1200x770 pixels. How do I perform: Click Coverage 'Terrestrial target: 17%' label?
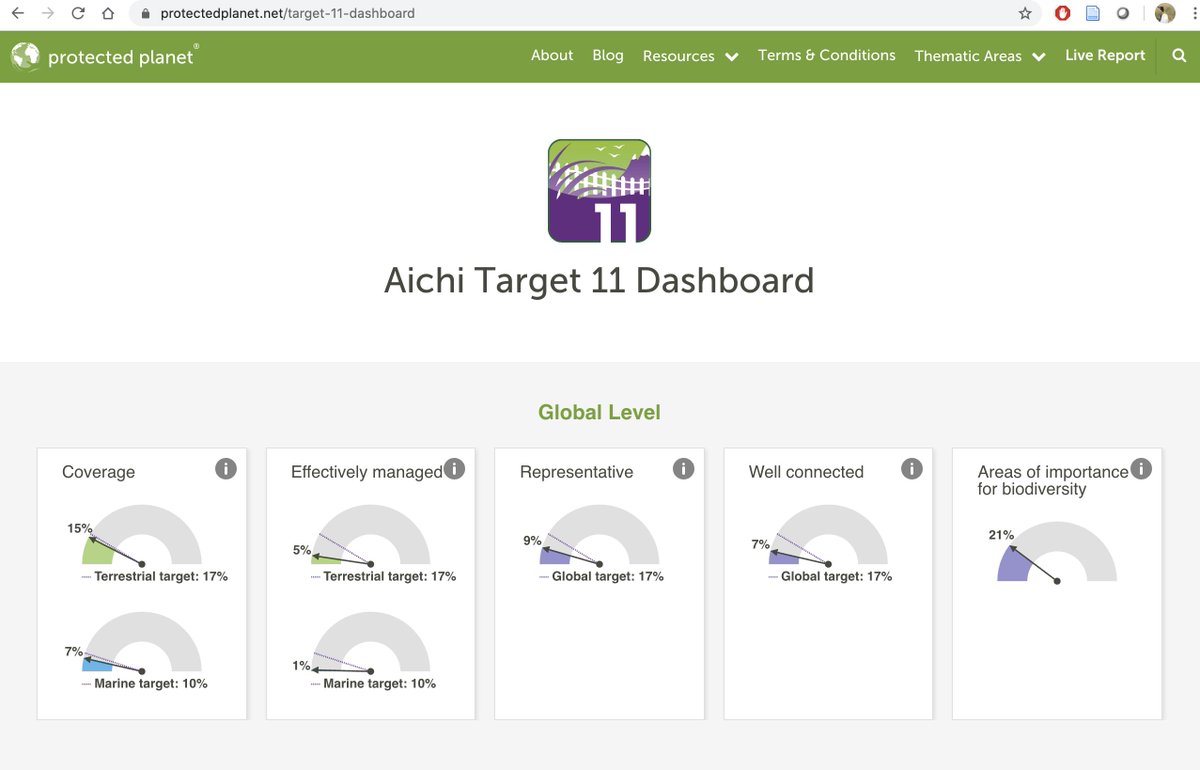coord(161,577)
